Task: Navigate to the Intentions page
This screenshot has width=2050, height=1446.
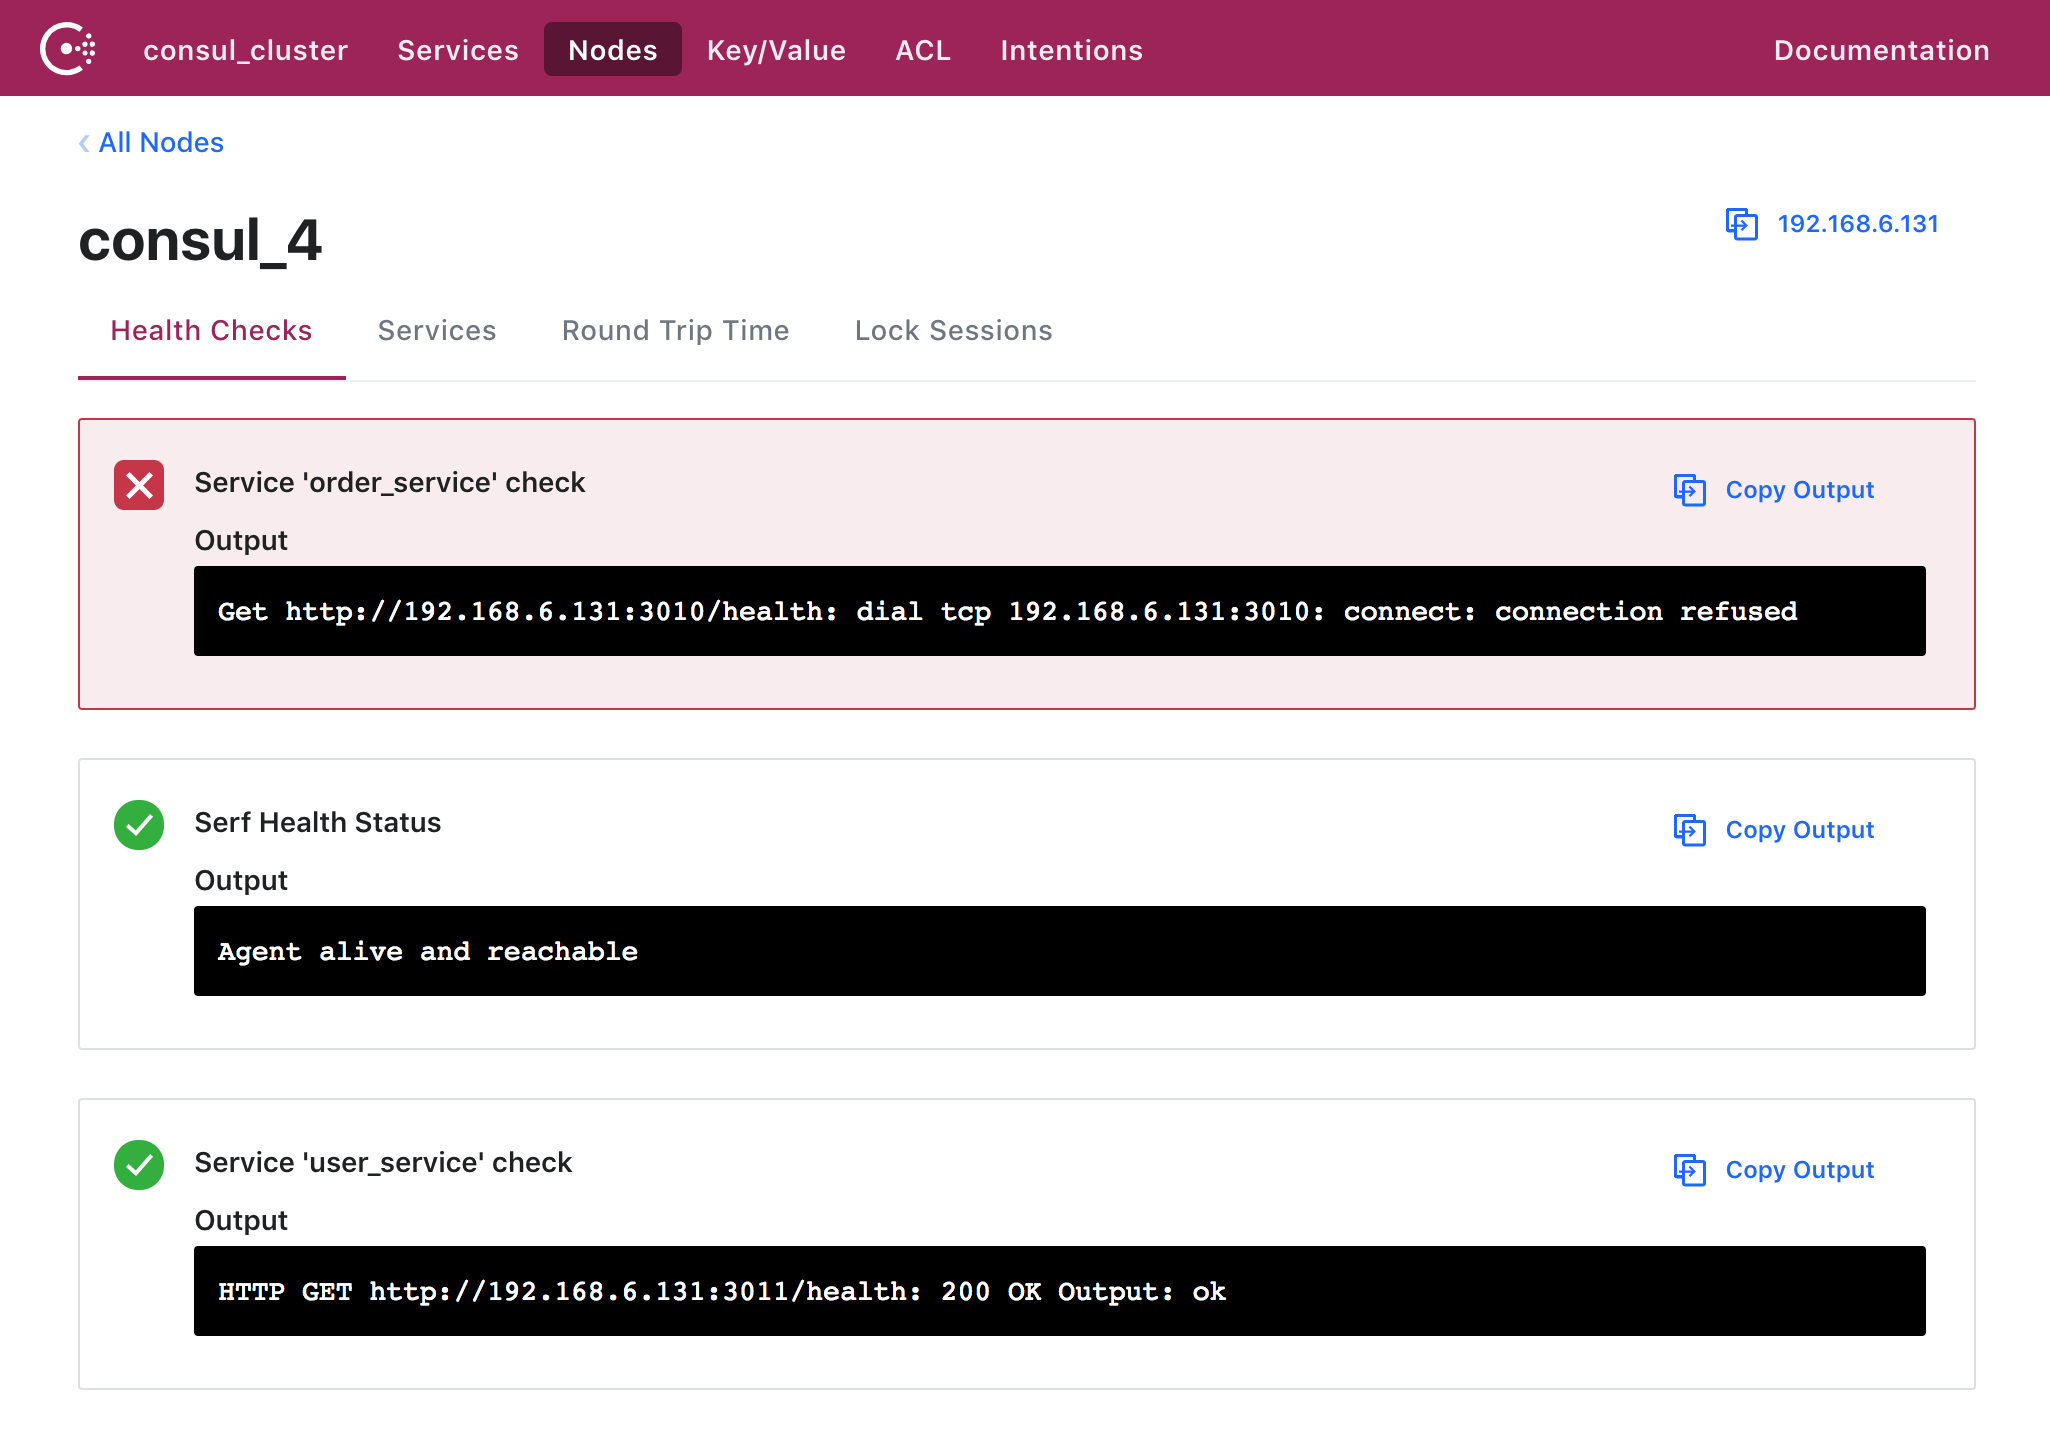Action: pos(1071,49)
